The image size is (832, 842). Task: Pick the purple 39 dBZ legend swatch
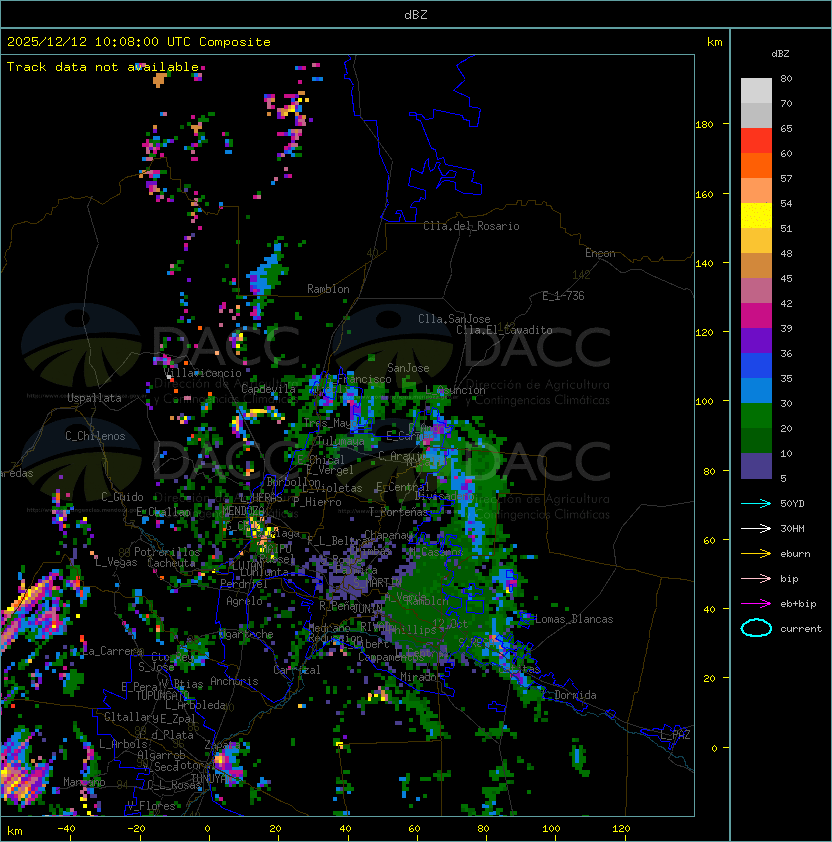756,340
